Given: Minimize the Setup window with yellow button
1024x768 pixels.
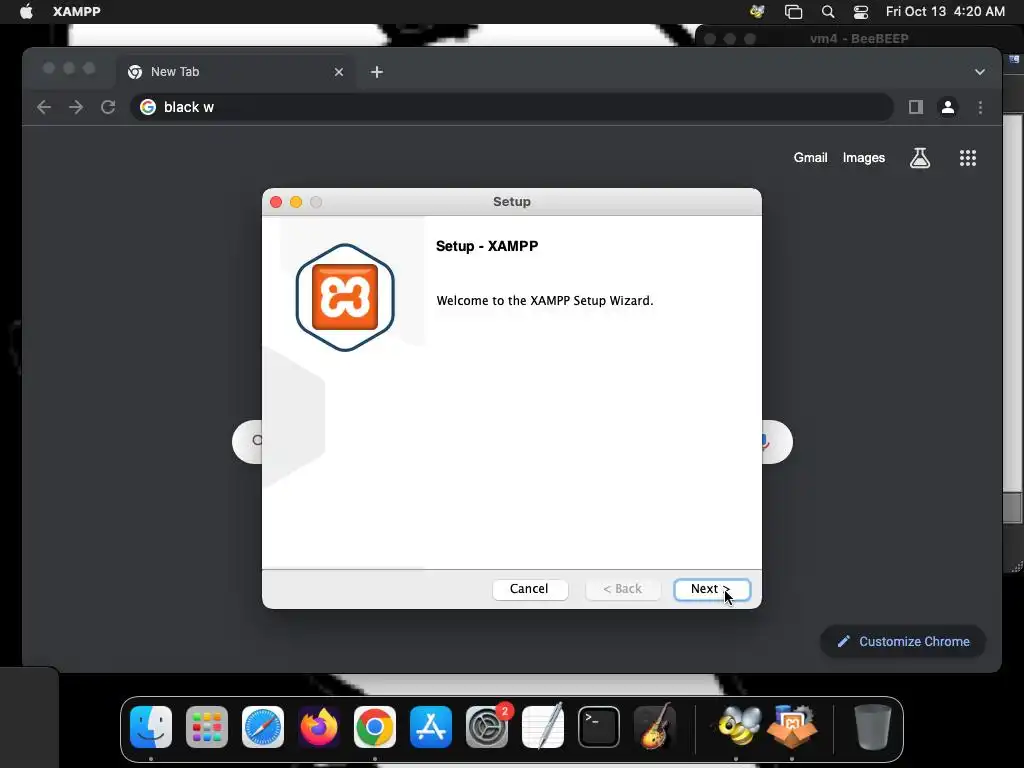Looking at the screenshot, I should point(296,202).
